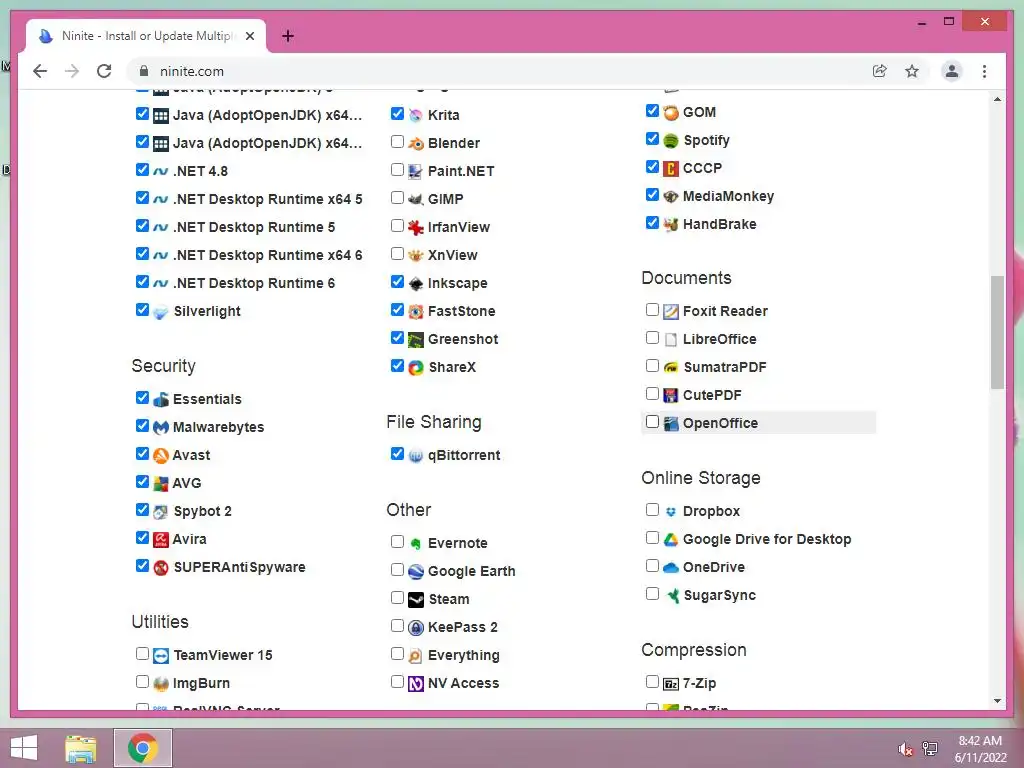Click the CCCP icon
The width and height of the screenshot is (1024, 768).
click(x=671, y=169)
